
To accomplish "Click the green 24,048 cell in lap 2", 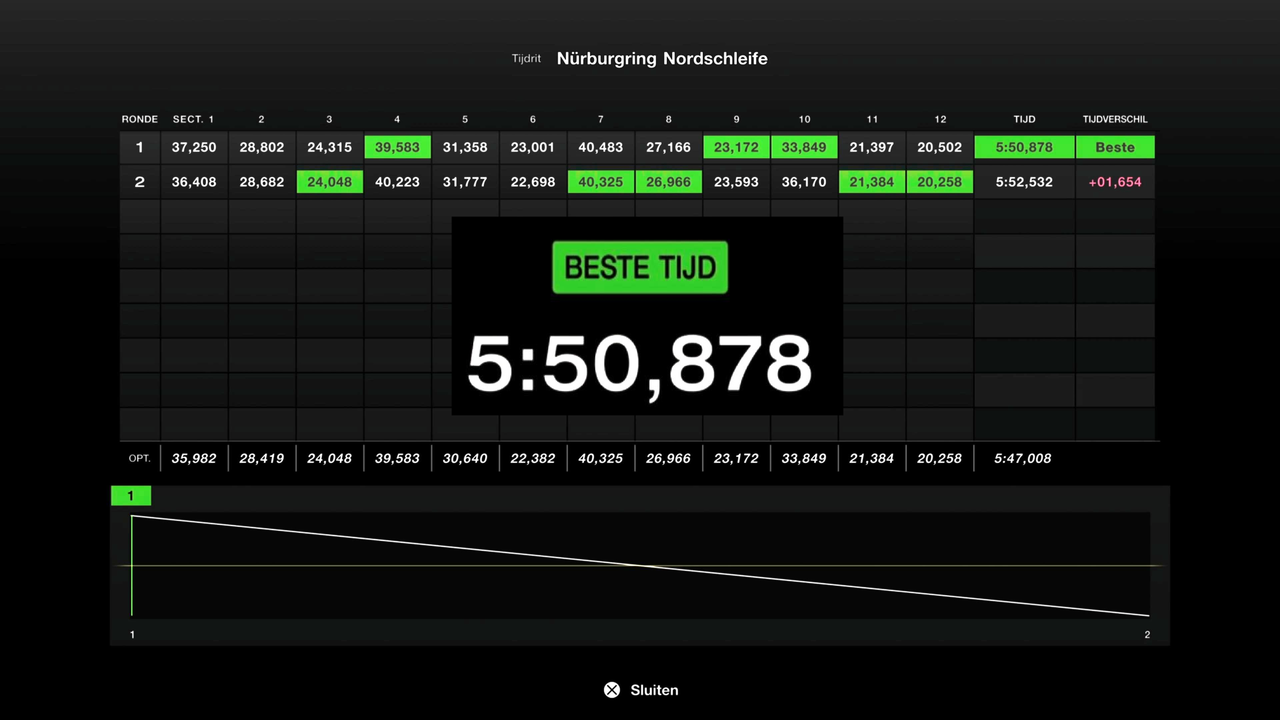I will [x=330, y=182].
